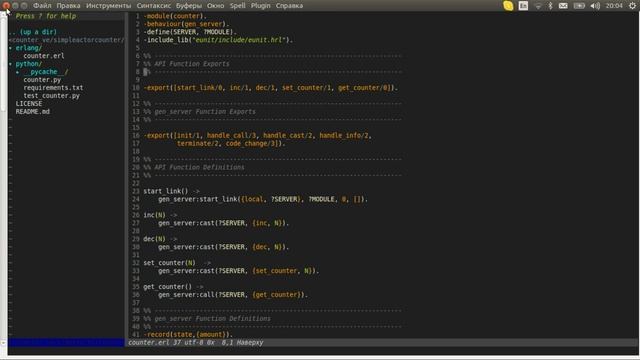Click the left vertical scrollbar of the tree

click(x=4, y=178)
